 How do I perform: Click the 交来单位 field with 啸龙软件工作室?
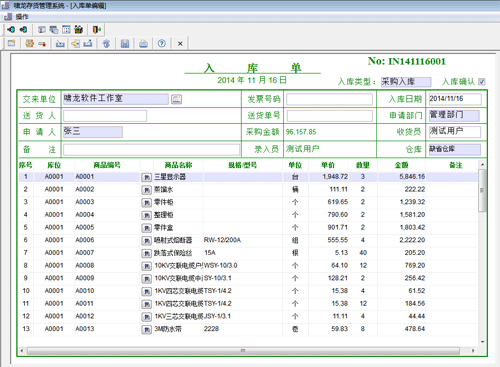pos(116,99)
